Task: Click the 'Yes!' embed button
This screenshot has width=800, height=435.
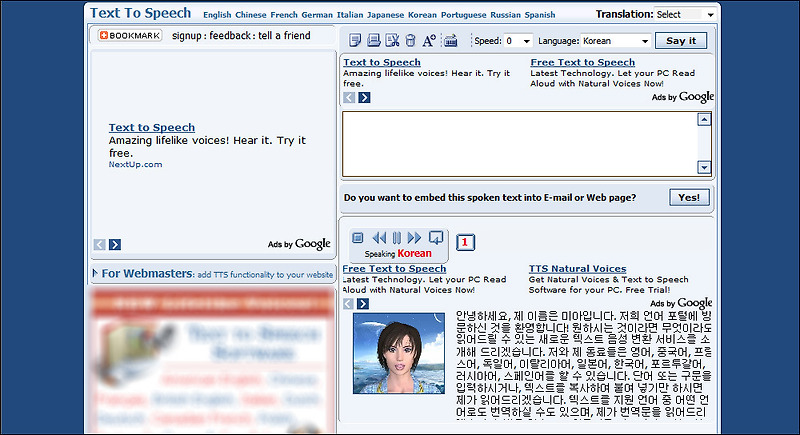Action: [x=689, y=197]
